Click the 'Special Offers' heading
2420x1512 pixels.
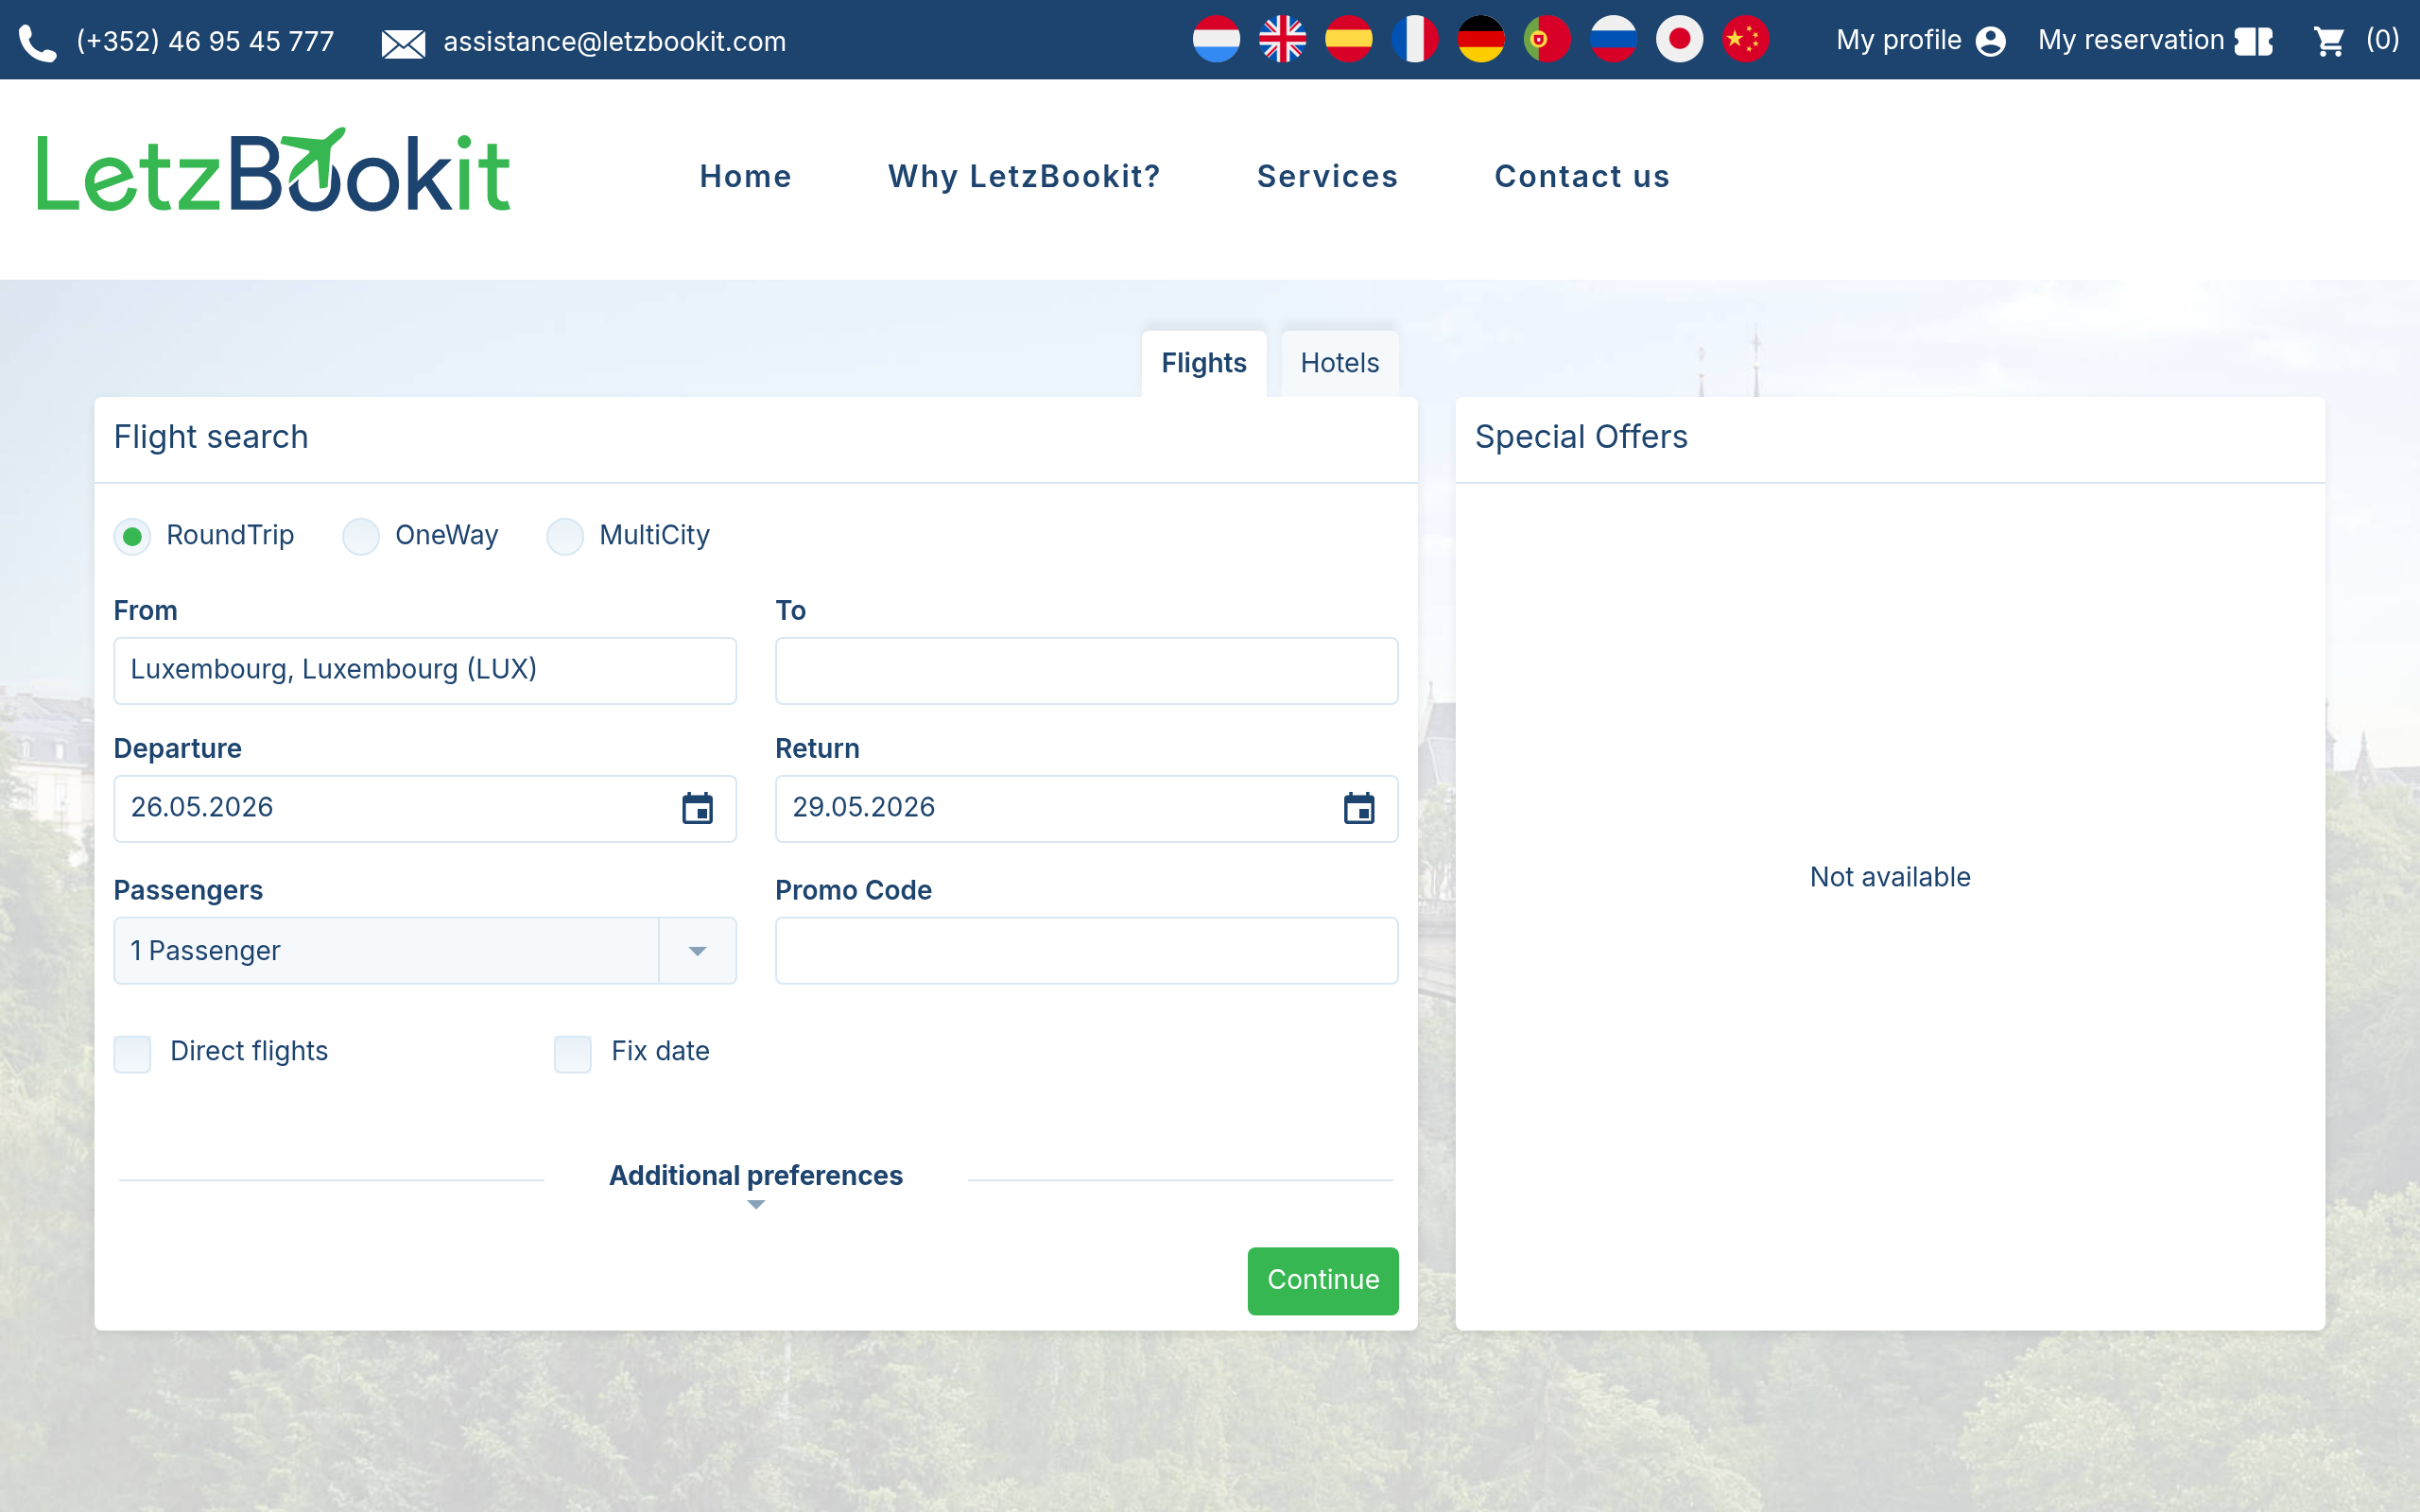(x=1582, y=437)
